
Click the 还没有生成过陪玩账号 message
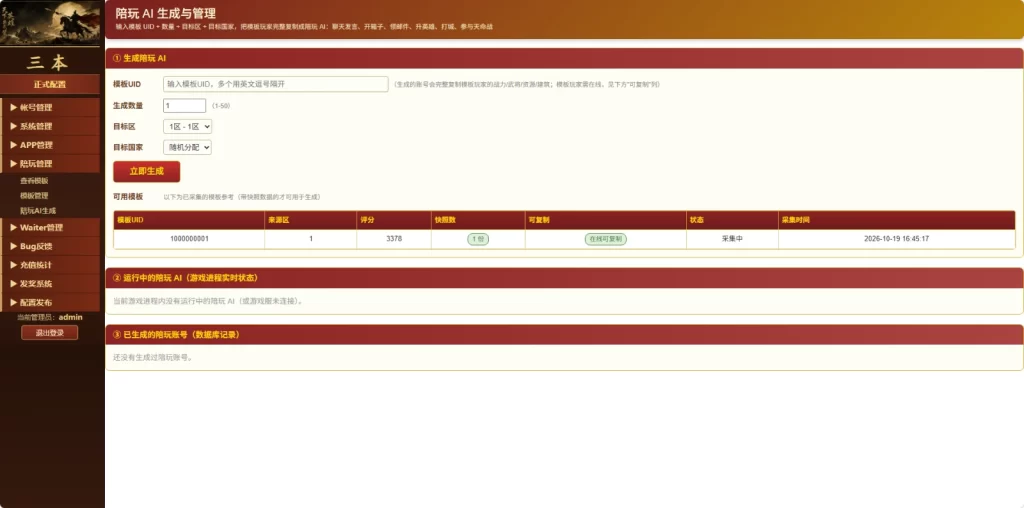point(153,357)
